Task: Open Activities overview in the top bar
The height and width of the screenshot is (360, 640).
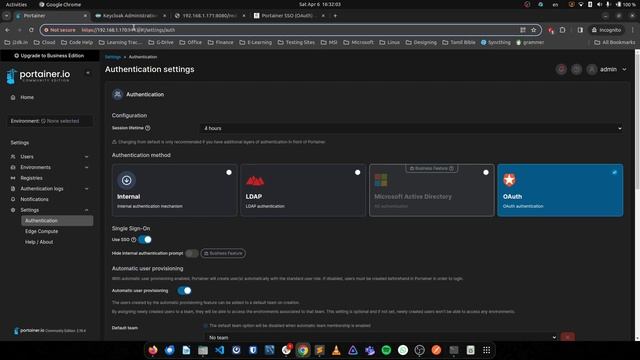Action: click(16, 4)
